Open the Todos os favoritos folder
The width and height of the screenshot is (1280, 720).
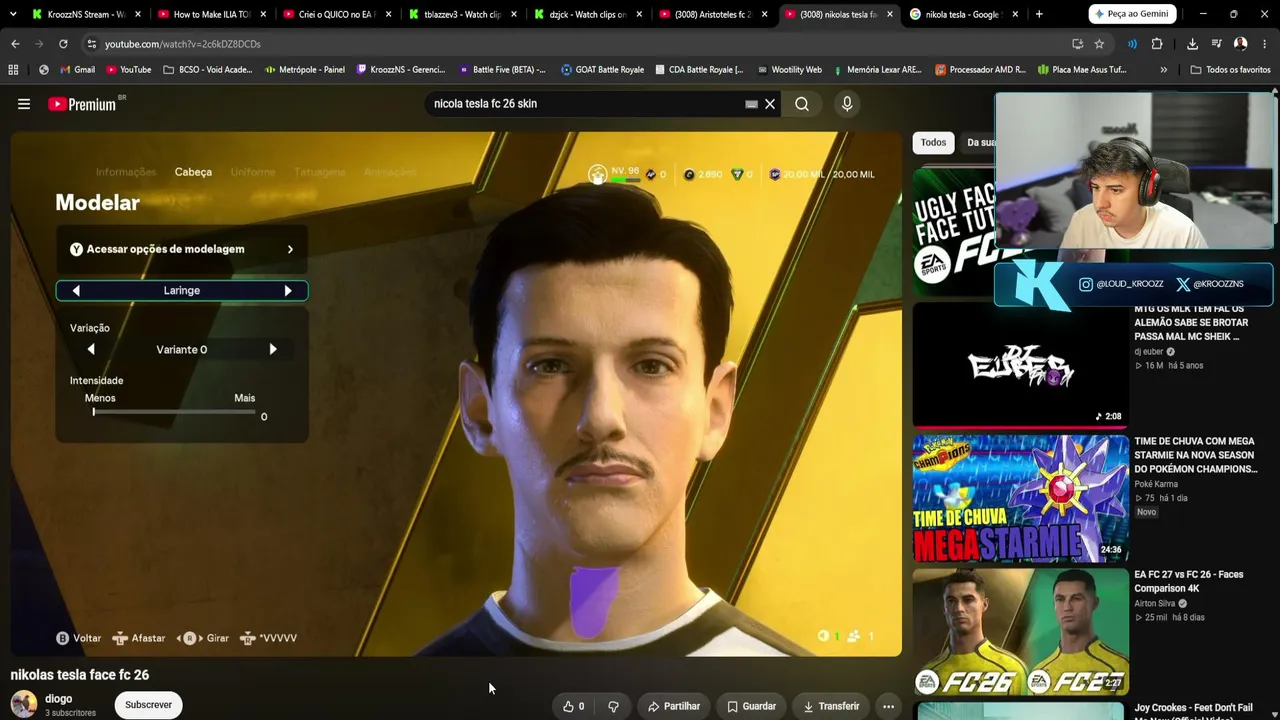click(1231, 70)
